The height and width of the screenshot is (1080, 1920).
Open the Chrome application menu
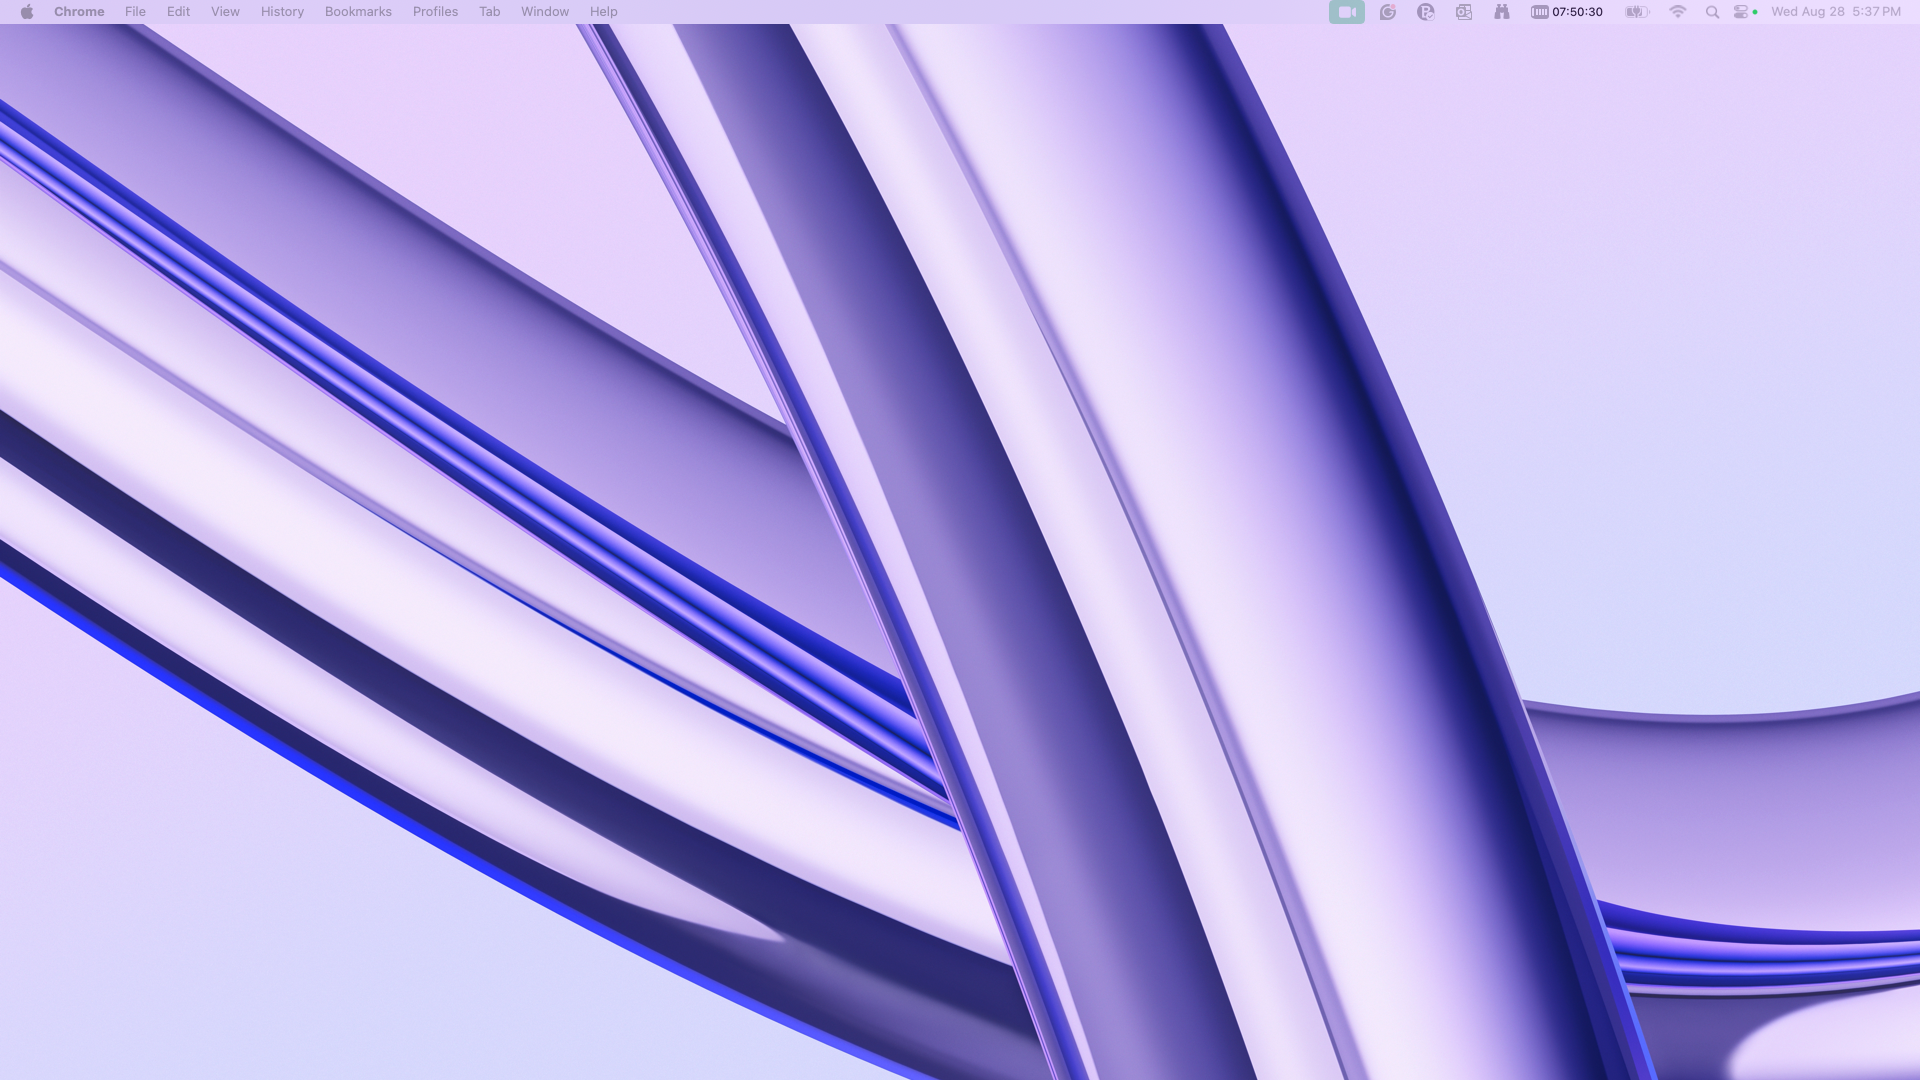[79, 12]
